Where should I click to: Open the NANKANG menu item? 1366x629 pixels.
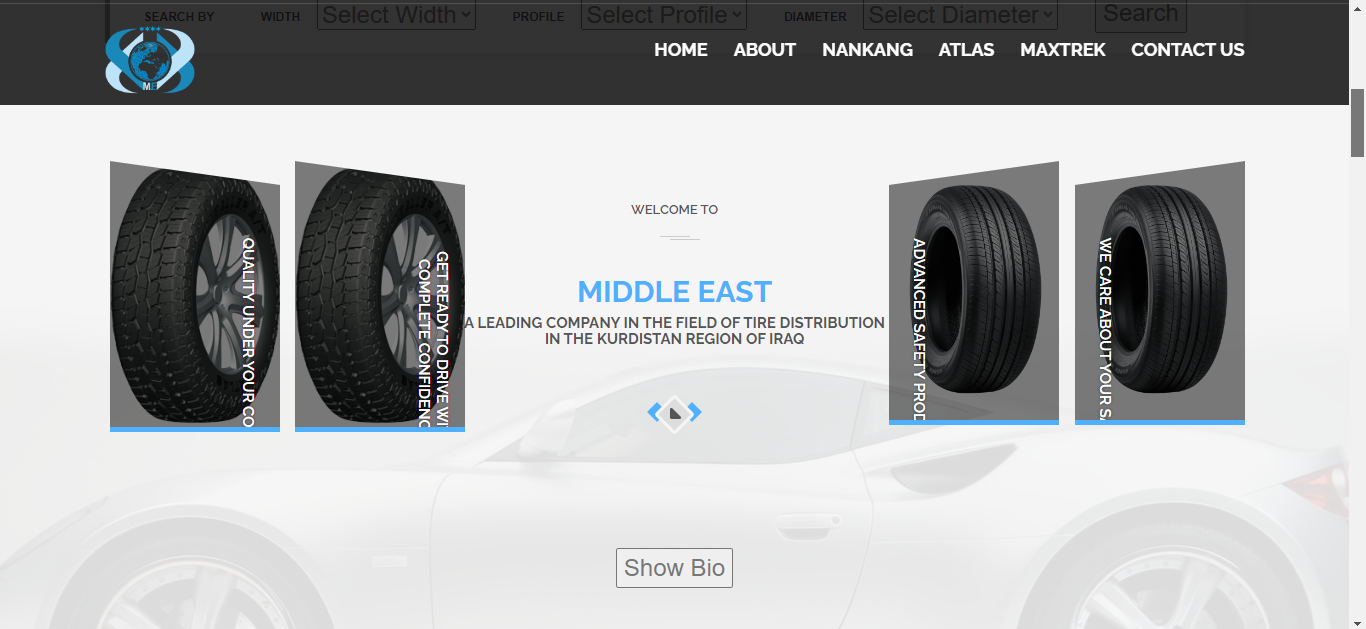pyautogui.click(x=867, y=50)
